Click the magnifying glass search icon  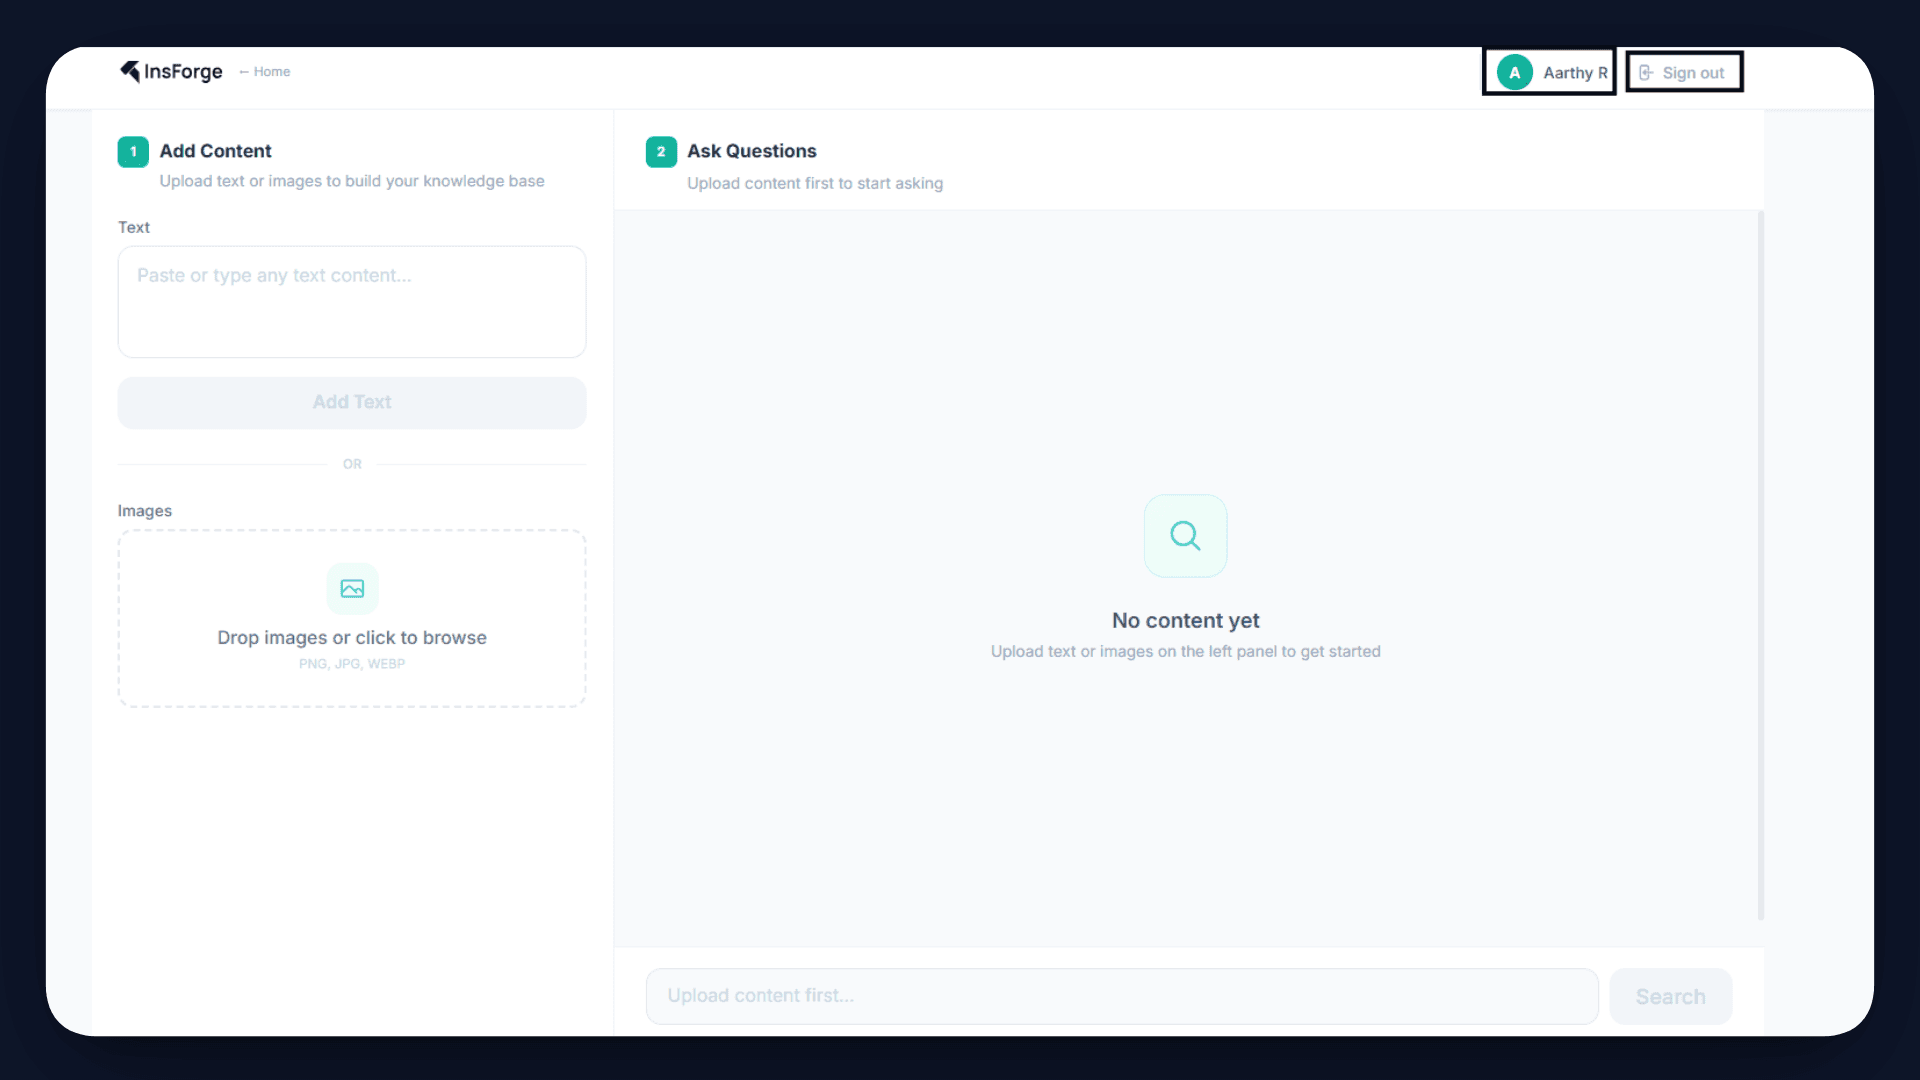click(x=1185, y=536)
